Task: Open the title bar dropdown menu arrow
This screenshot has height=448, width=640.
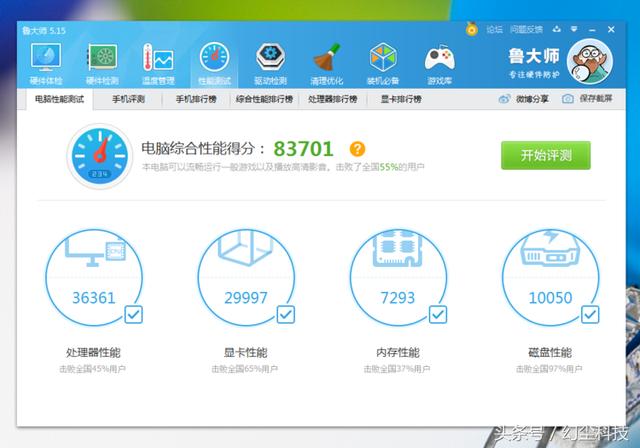Action: click(x=574, y=29)
